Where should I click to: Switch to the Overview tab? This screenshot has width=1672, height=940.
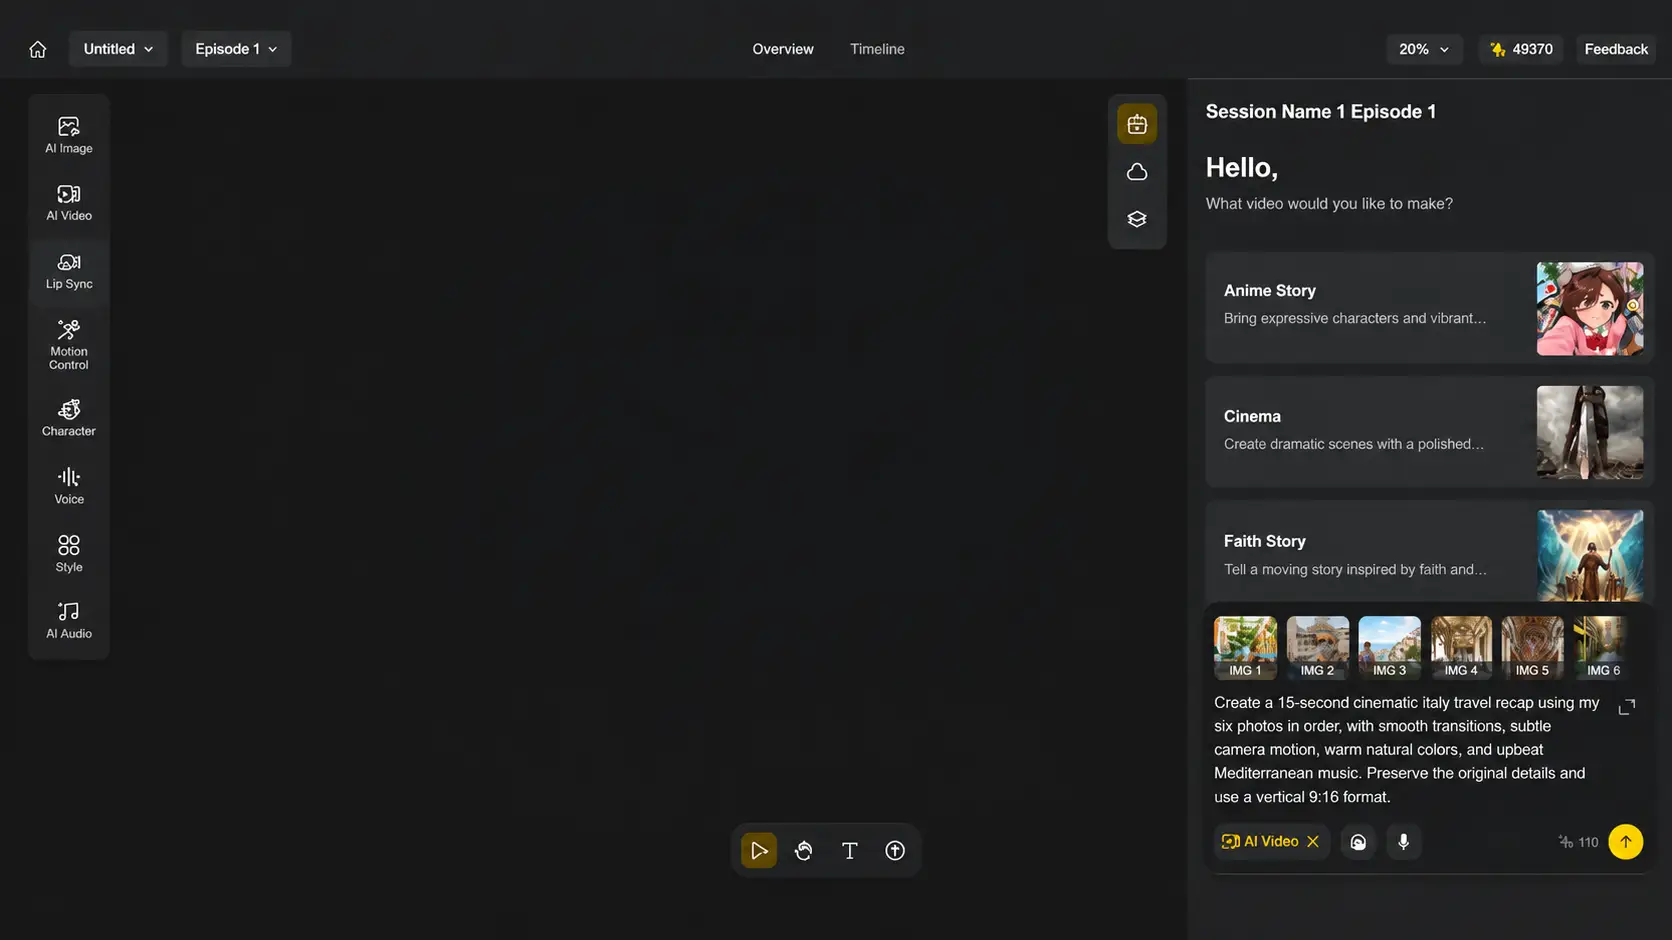(783, 49)
